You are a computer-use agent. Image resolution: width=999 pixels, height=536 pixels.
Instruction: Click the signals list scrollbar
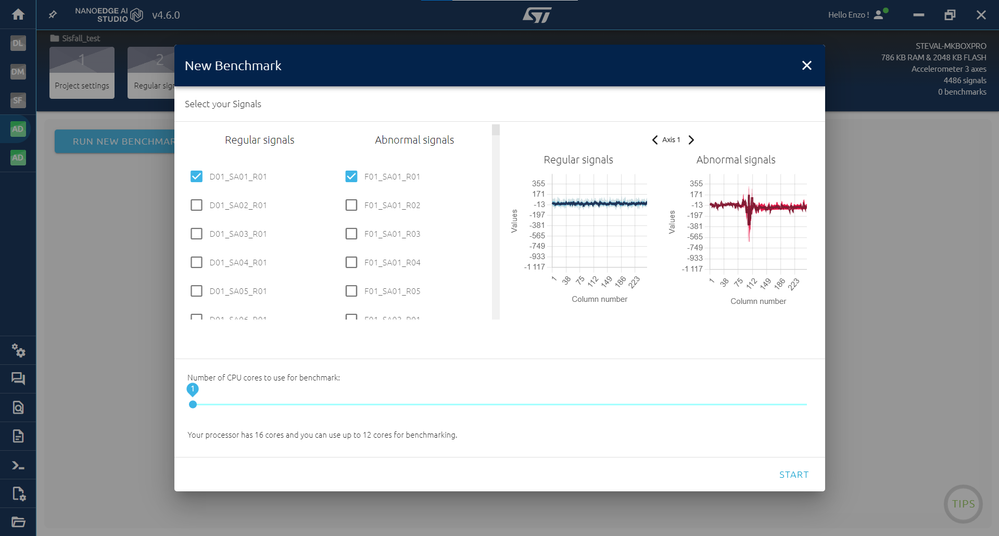point(496,222)
